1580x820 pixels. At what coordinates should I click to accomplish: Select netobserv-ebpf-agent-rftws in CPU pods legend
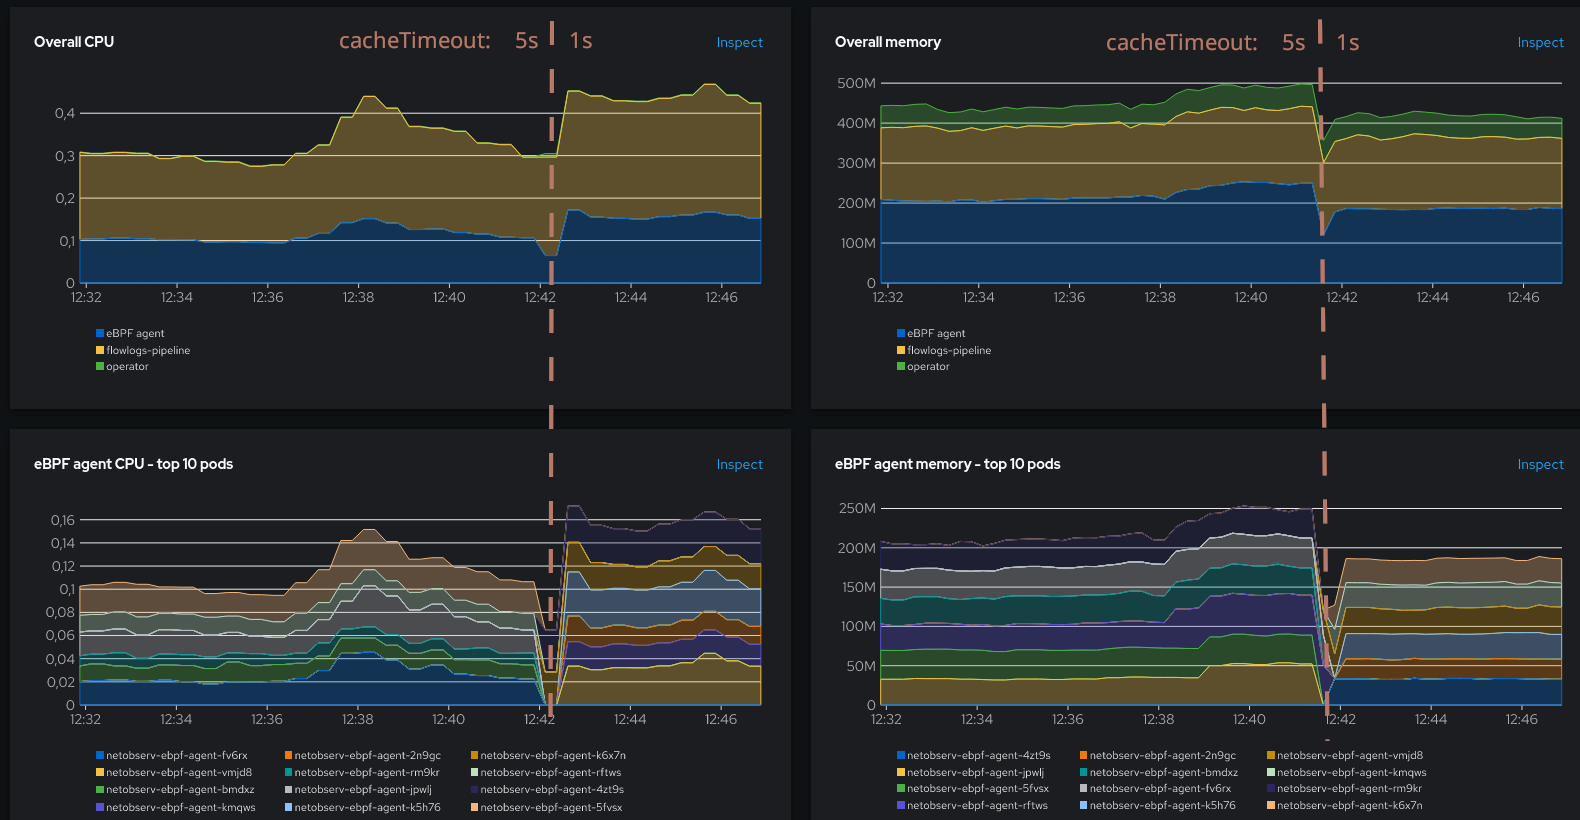point(547,772)
